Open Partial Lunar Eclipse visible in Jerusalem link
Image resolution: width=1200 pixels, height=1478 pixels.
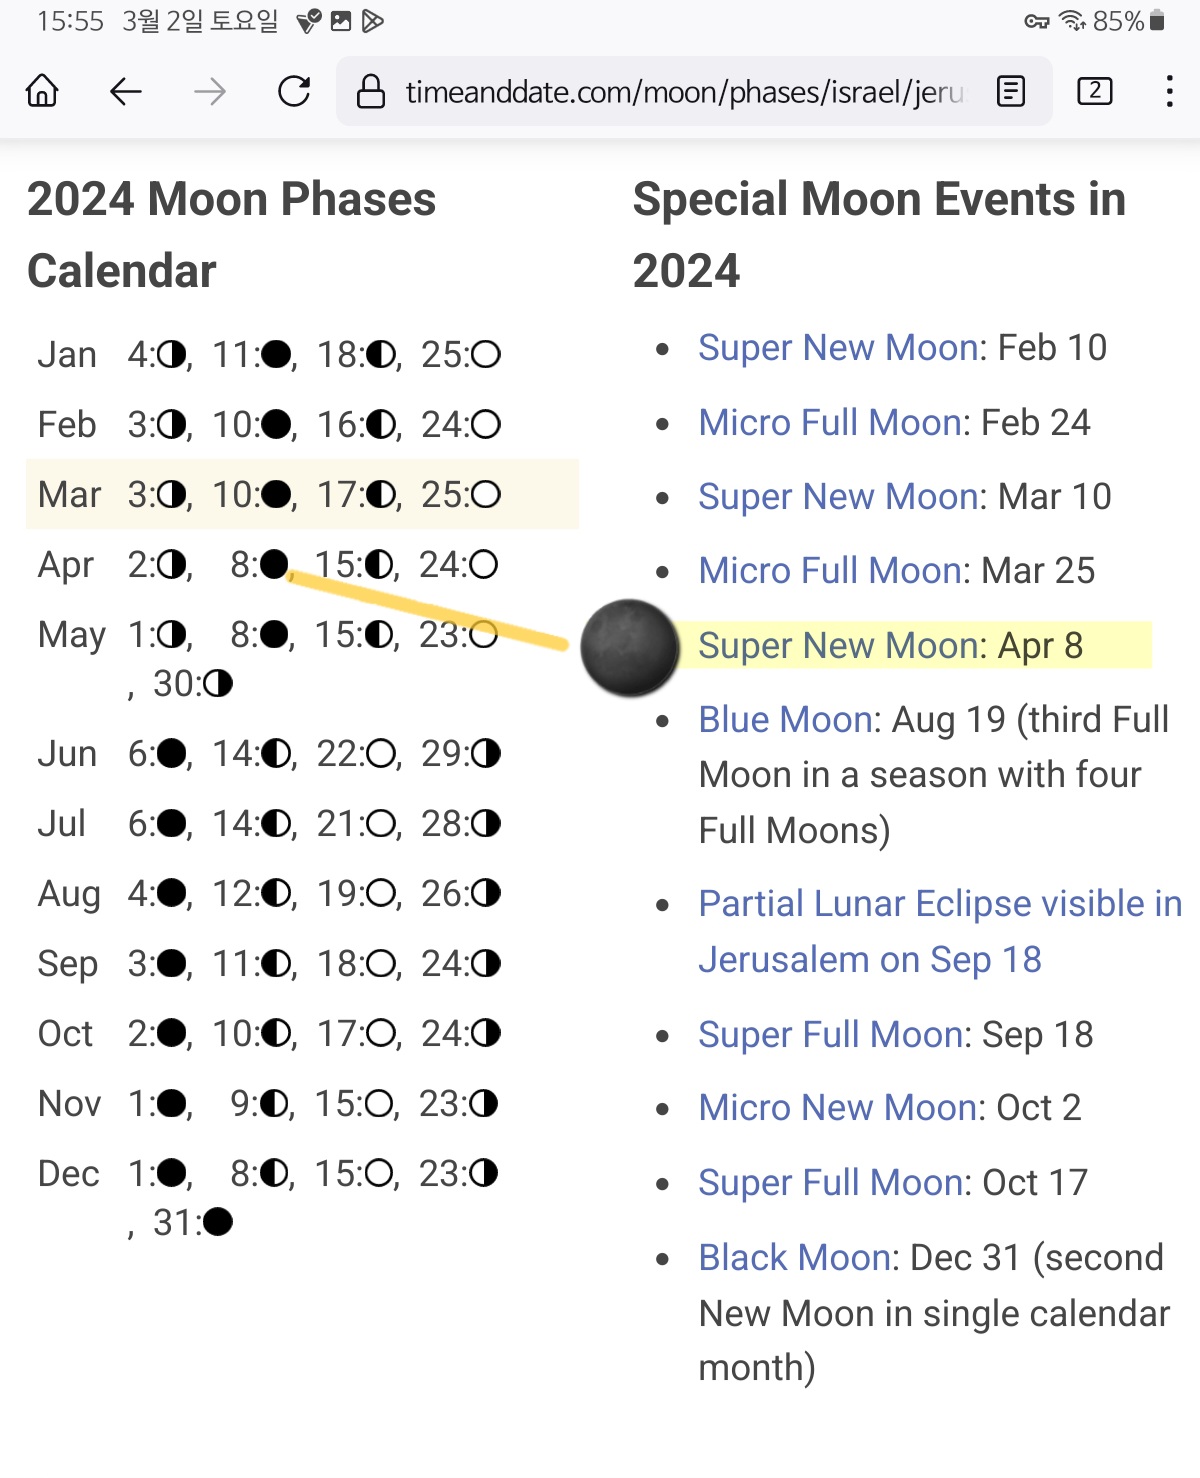click(x=940, y=931)
